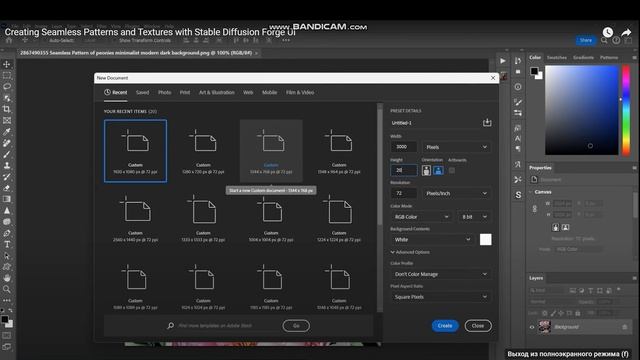The width and height of the screenshot is (640, 360).
Task: Select the Brush tool
Action: tap(7, 154)
